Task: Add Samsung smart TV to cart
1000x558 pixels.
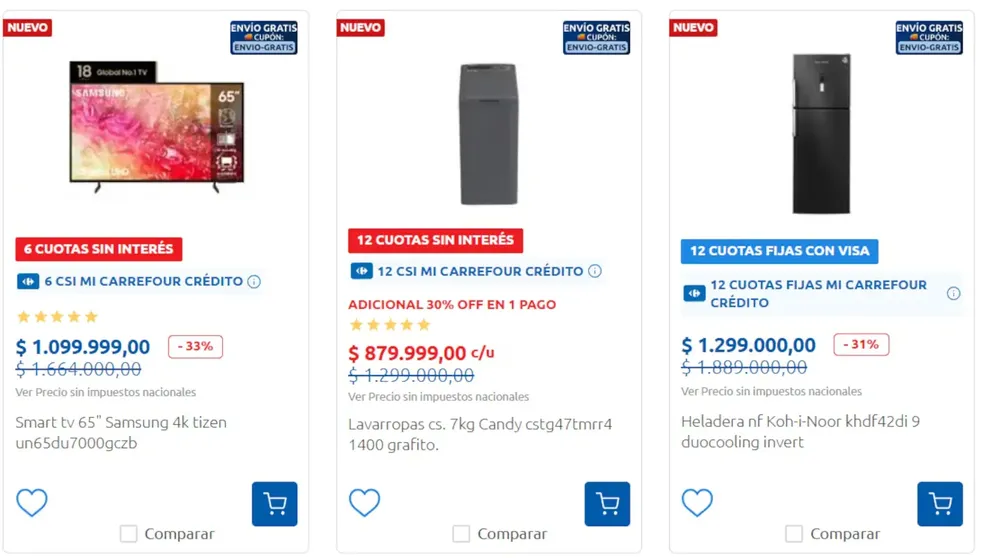Action: pos(274,504)
